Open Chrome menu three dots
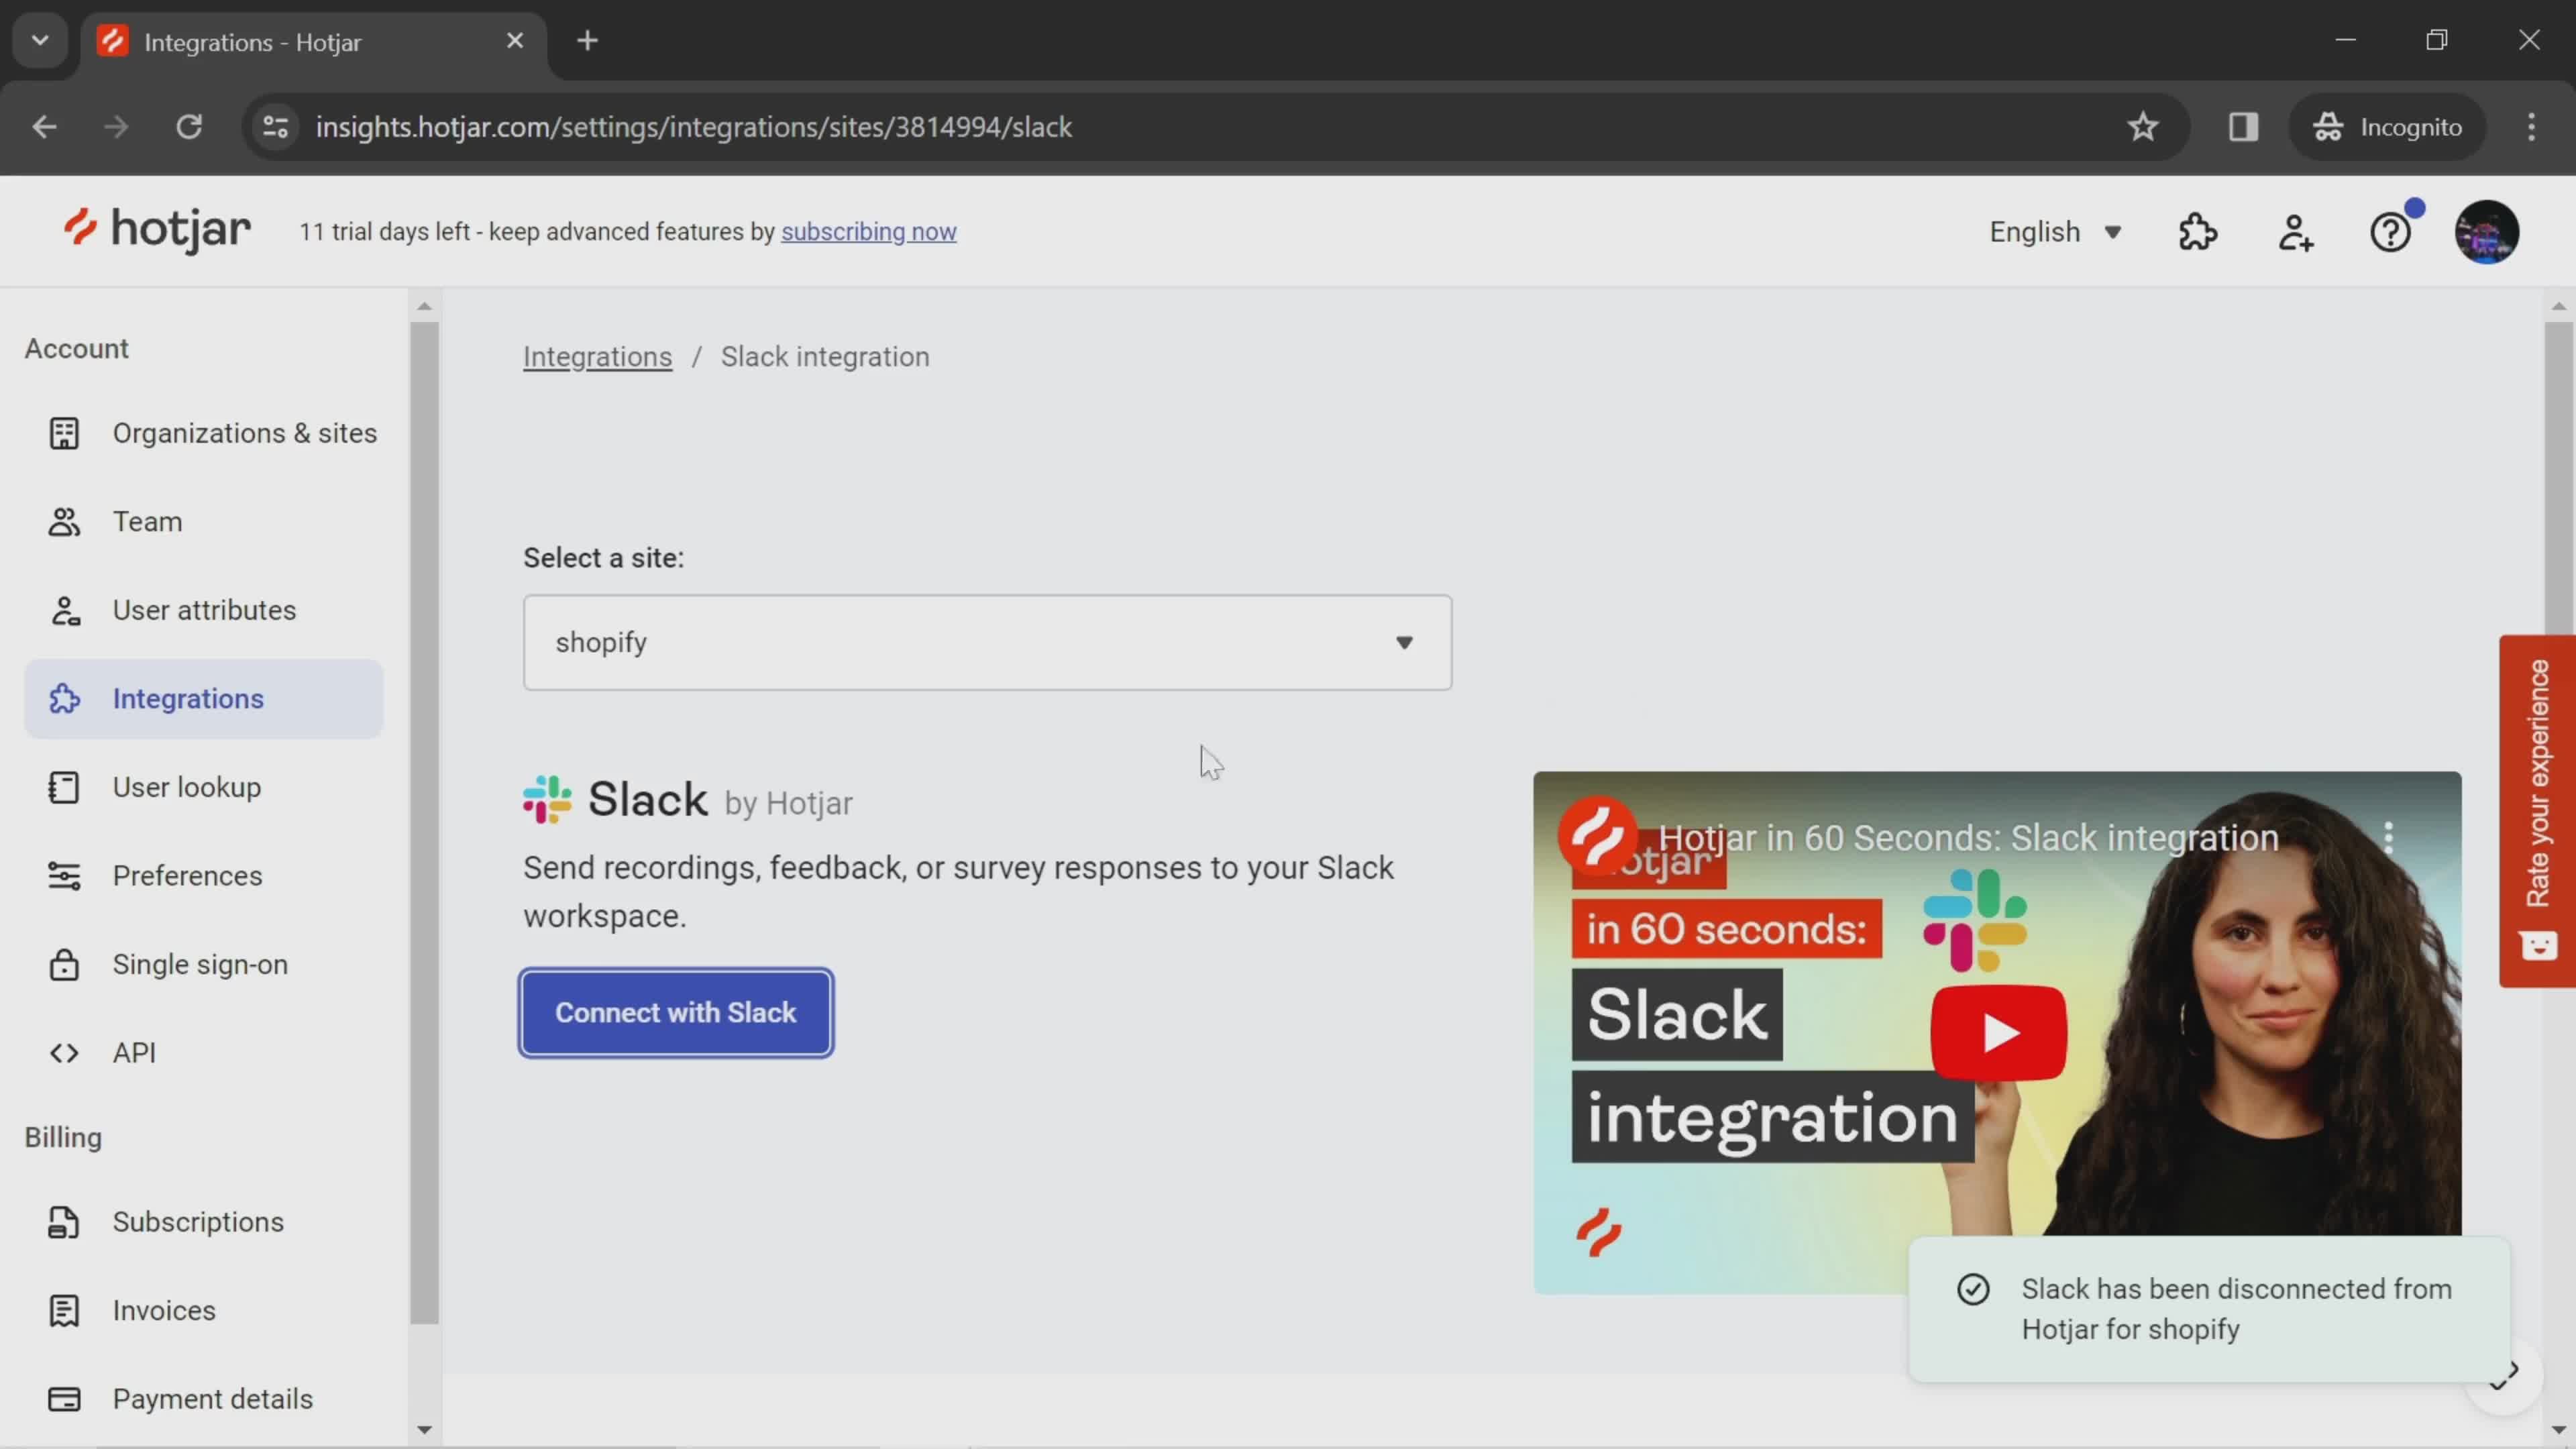Viewport: 2576px width, 1449px height. tap(2531, 127)
